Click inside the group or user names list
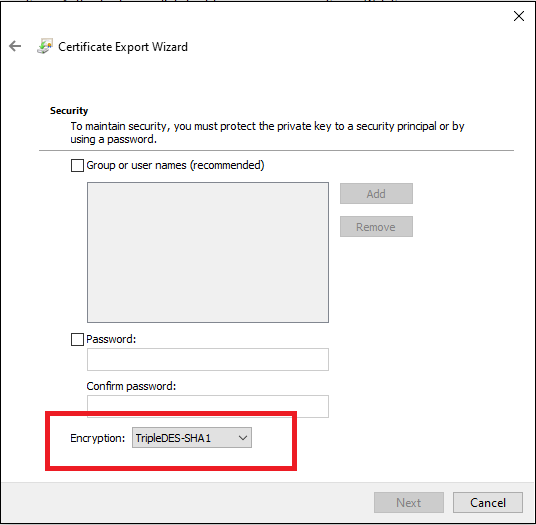Viewport: 536px width, 525px height. tap(208, 252)
